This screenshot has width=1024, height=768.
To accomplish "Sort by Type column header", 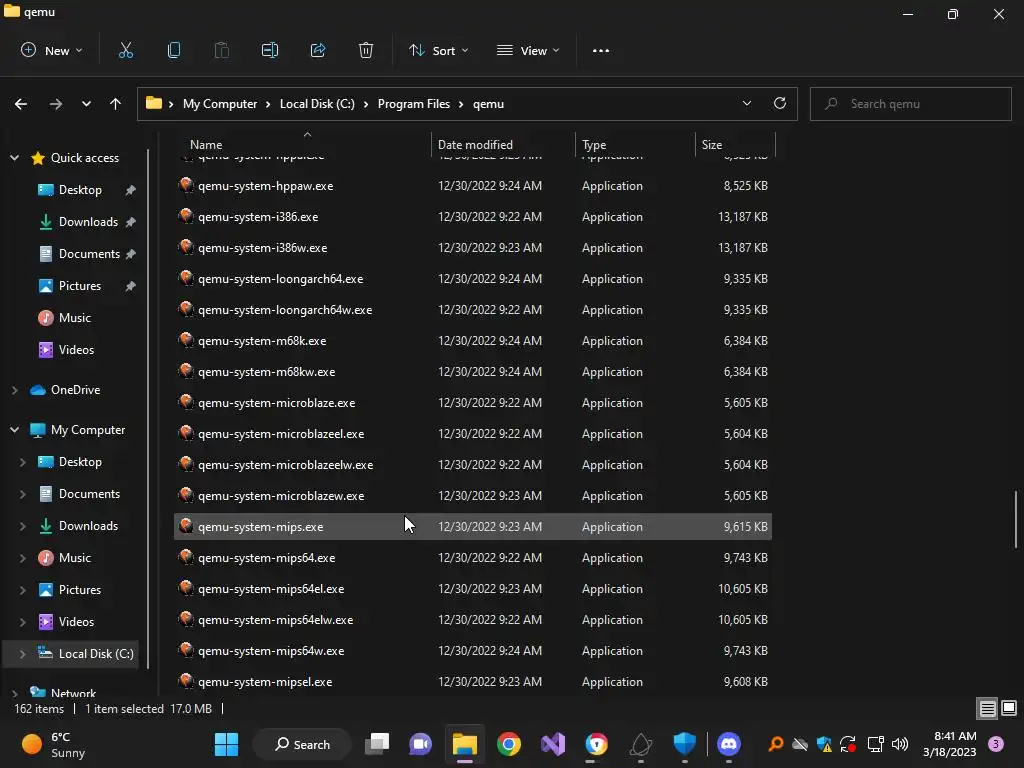I will [635, 144].
